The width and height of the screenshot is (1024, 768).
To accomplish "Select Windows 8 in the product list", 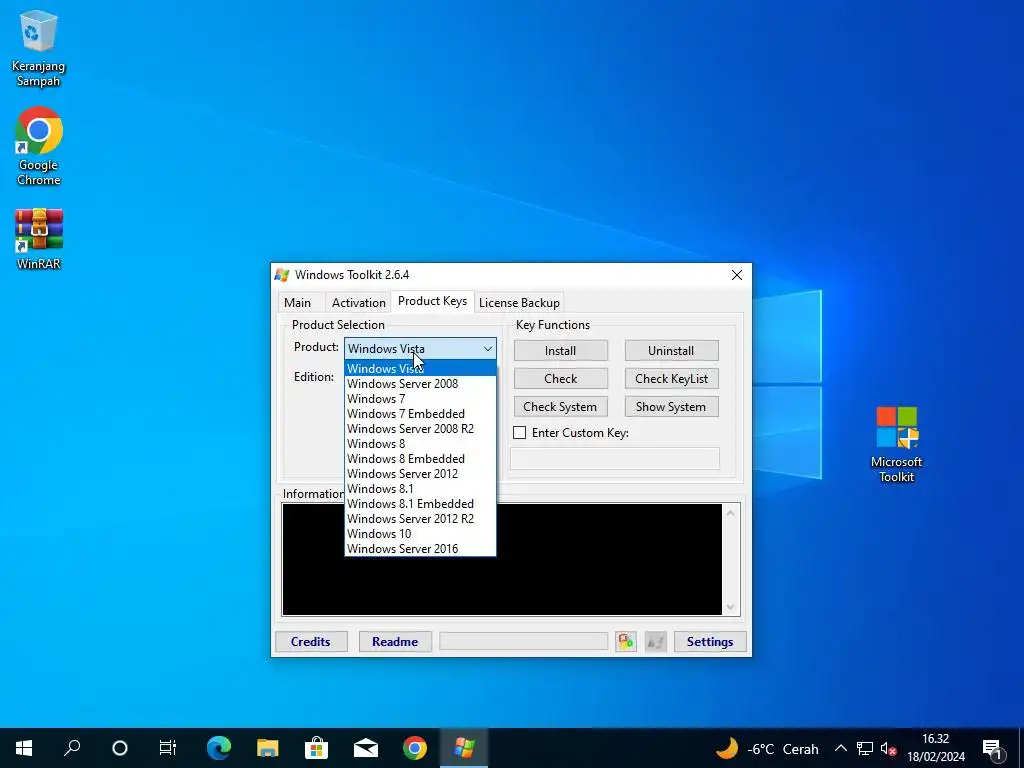I will point(420,443).
